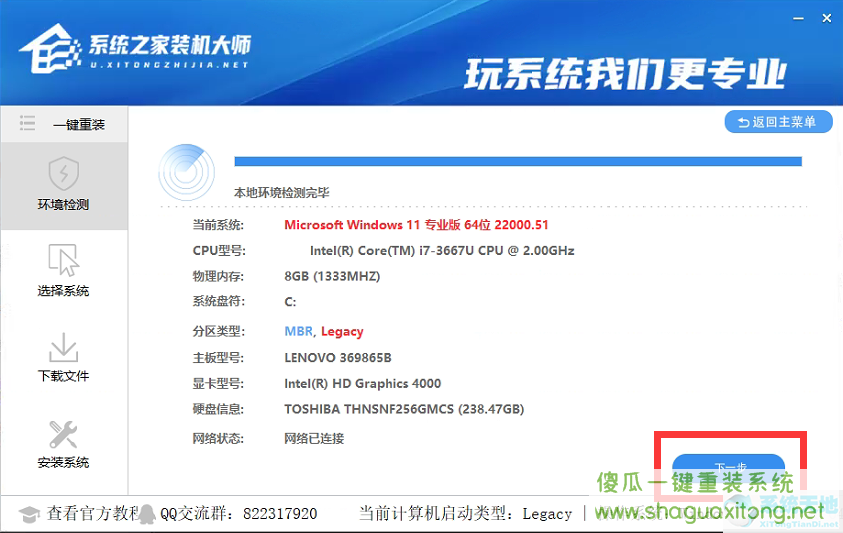
Task: Select the 选择系统 cursor icon
Action: point(63,260)
